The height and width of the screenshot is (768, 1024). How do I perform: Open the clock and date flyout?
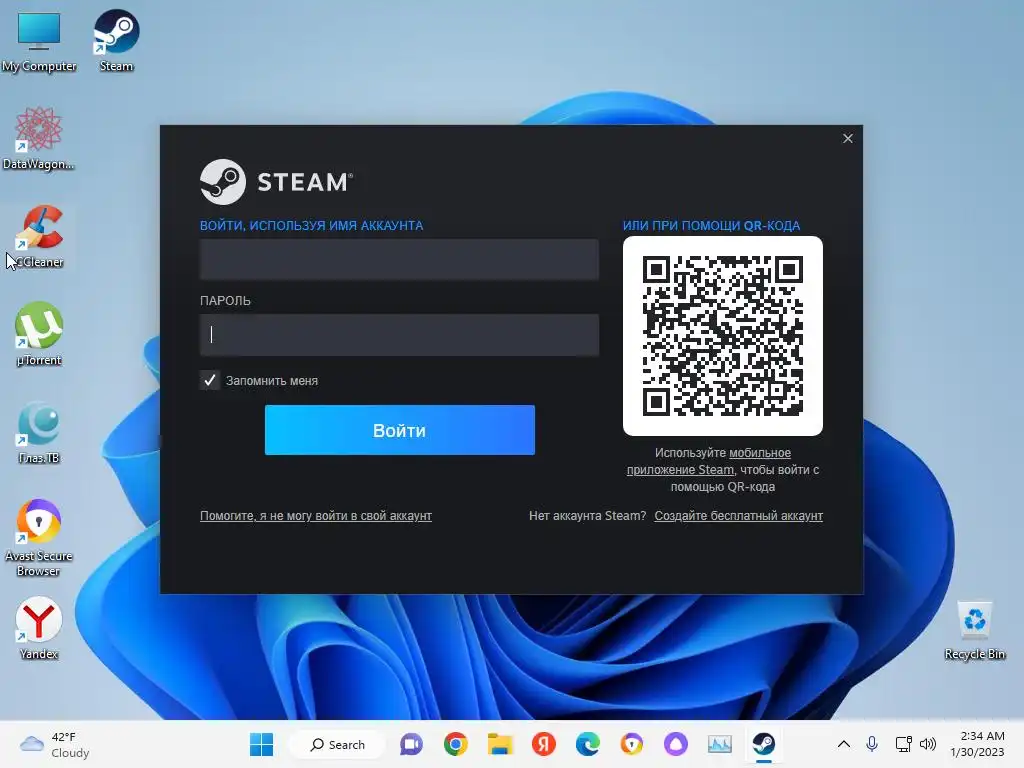tap(977, 744)
